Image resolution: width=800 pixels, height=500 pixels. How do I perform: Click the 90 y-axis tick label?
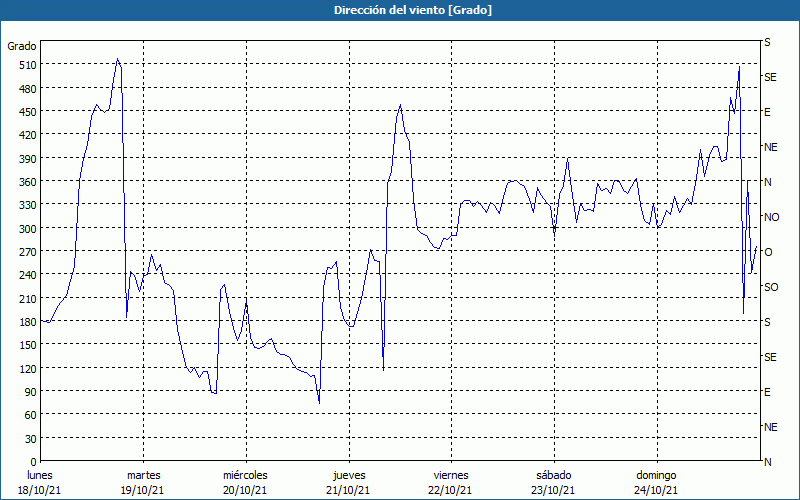(31, 392)
